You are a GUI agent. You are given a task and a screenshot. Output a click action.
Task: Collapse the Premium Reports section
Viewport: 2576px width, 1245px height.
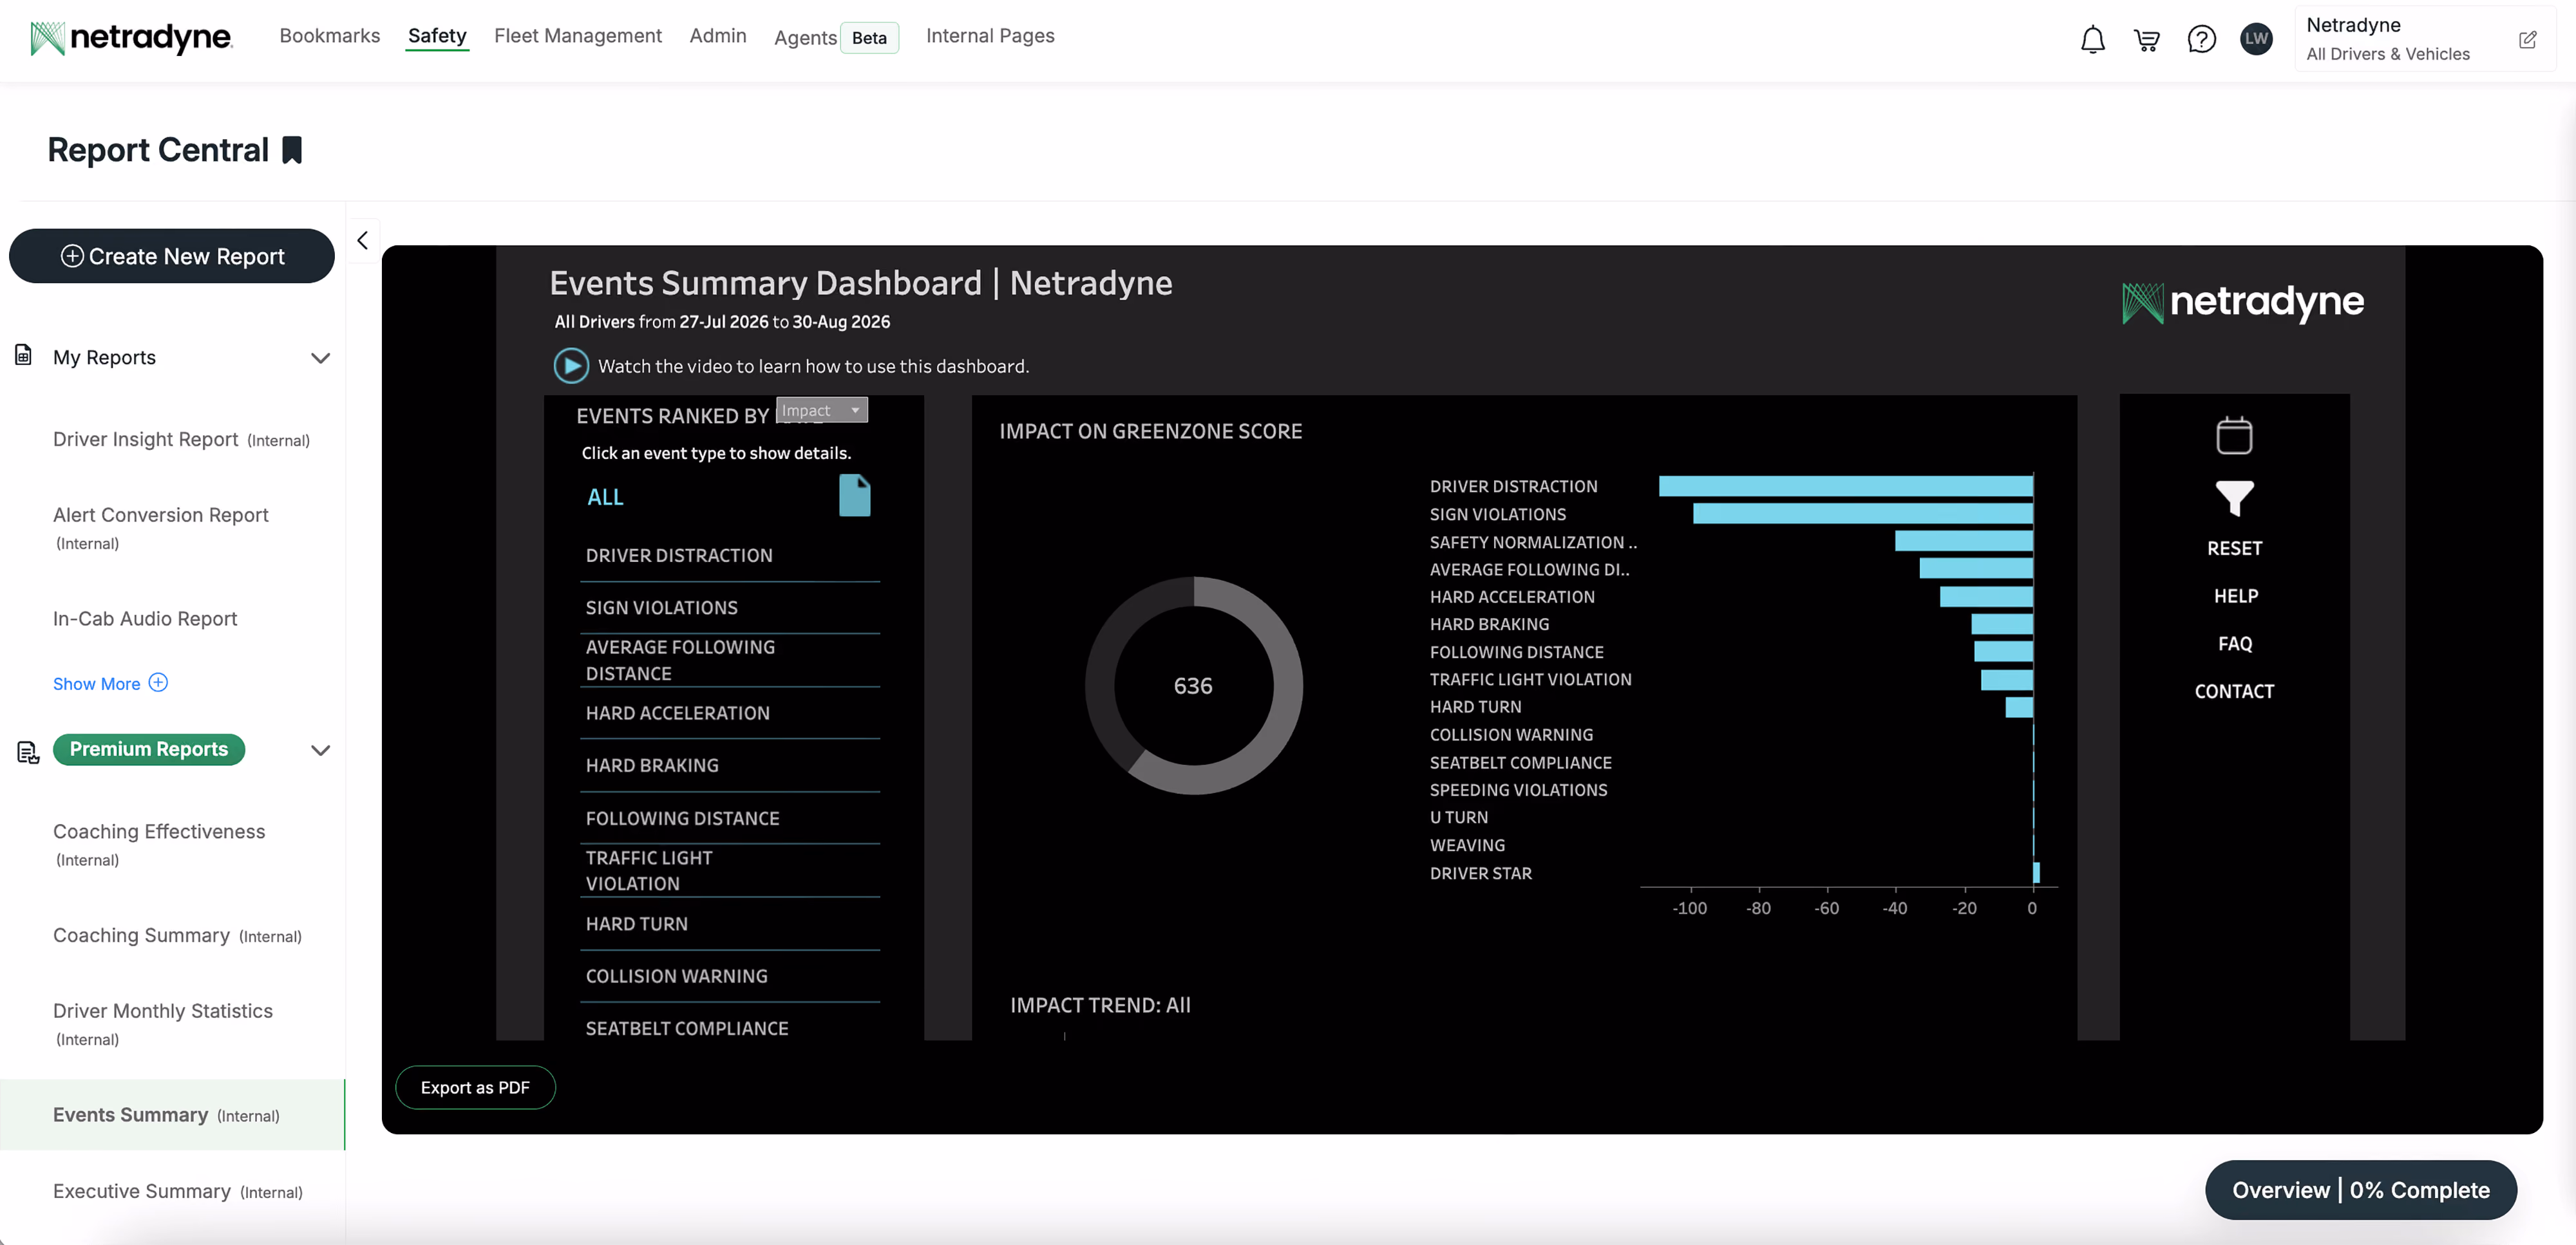coord(320,750)
